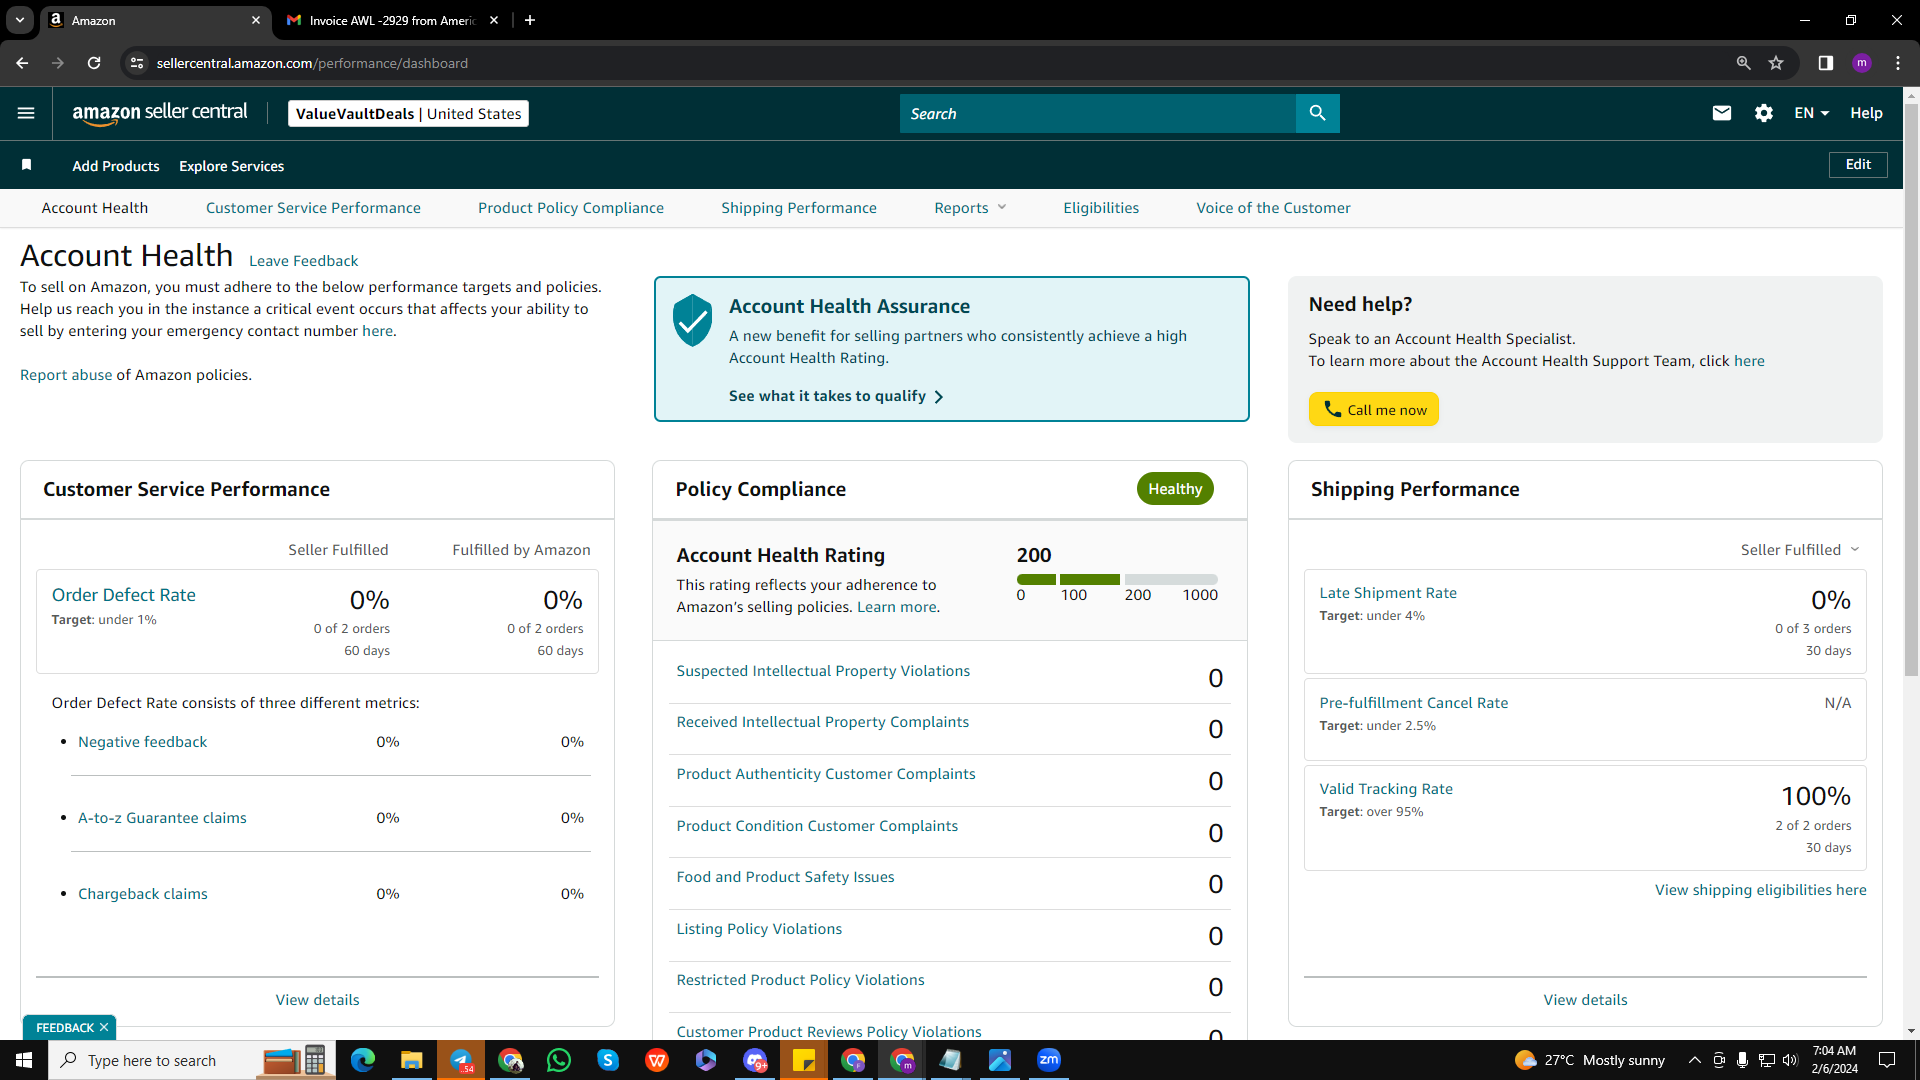The width and height of the screenshot is (1920, 1080).
Task: Select the Account Health tab
Action: click(x=95, y=208)
